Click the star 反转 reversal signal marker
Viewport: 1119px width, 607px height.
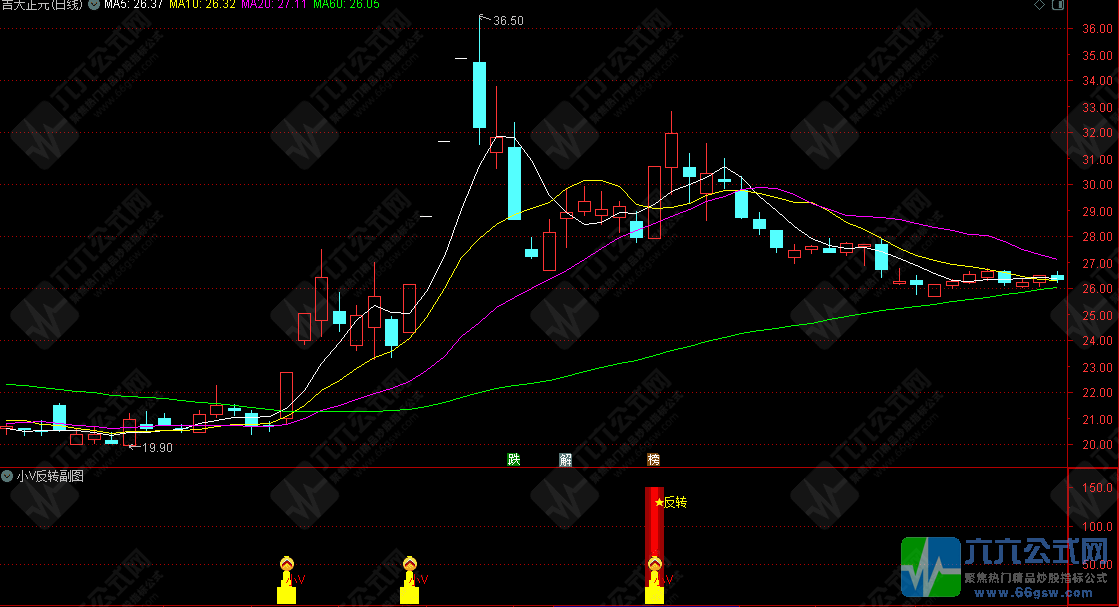click(x=670, y=502)
